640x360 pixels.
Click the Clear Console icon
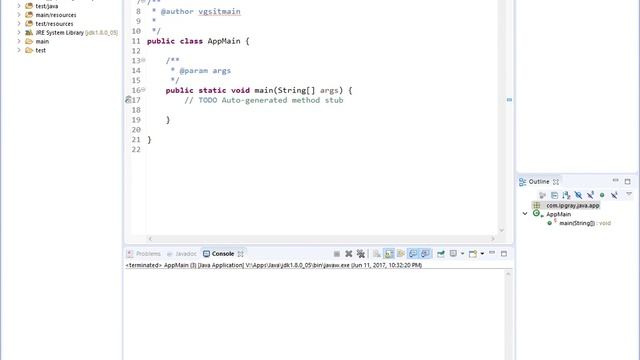tap(377, 254)
